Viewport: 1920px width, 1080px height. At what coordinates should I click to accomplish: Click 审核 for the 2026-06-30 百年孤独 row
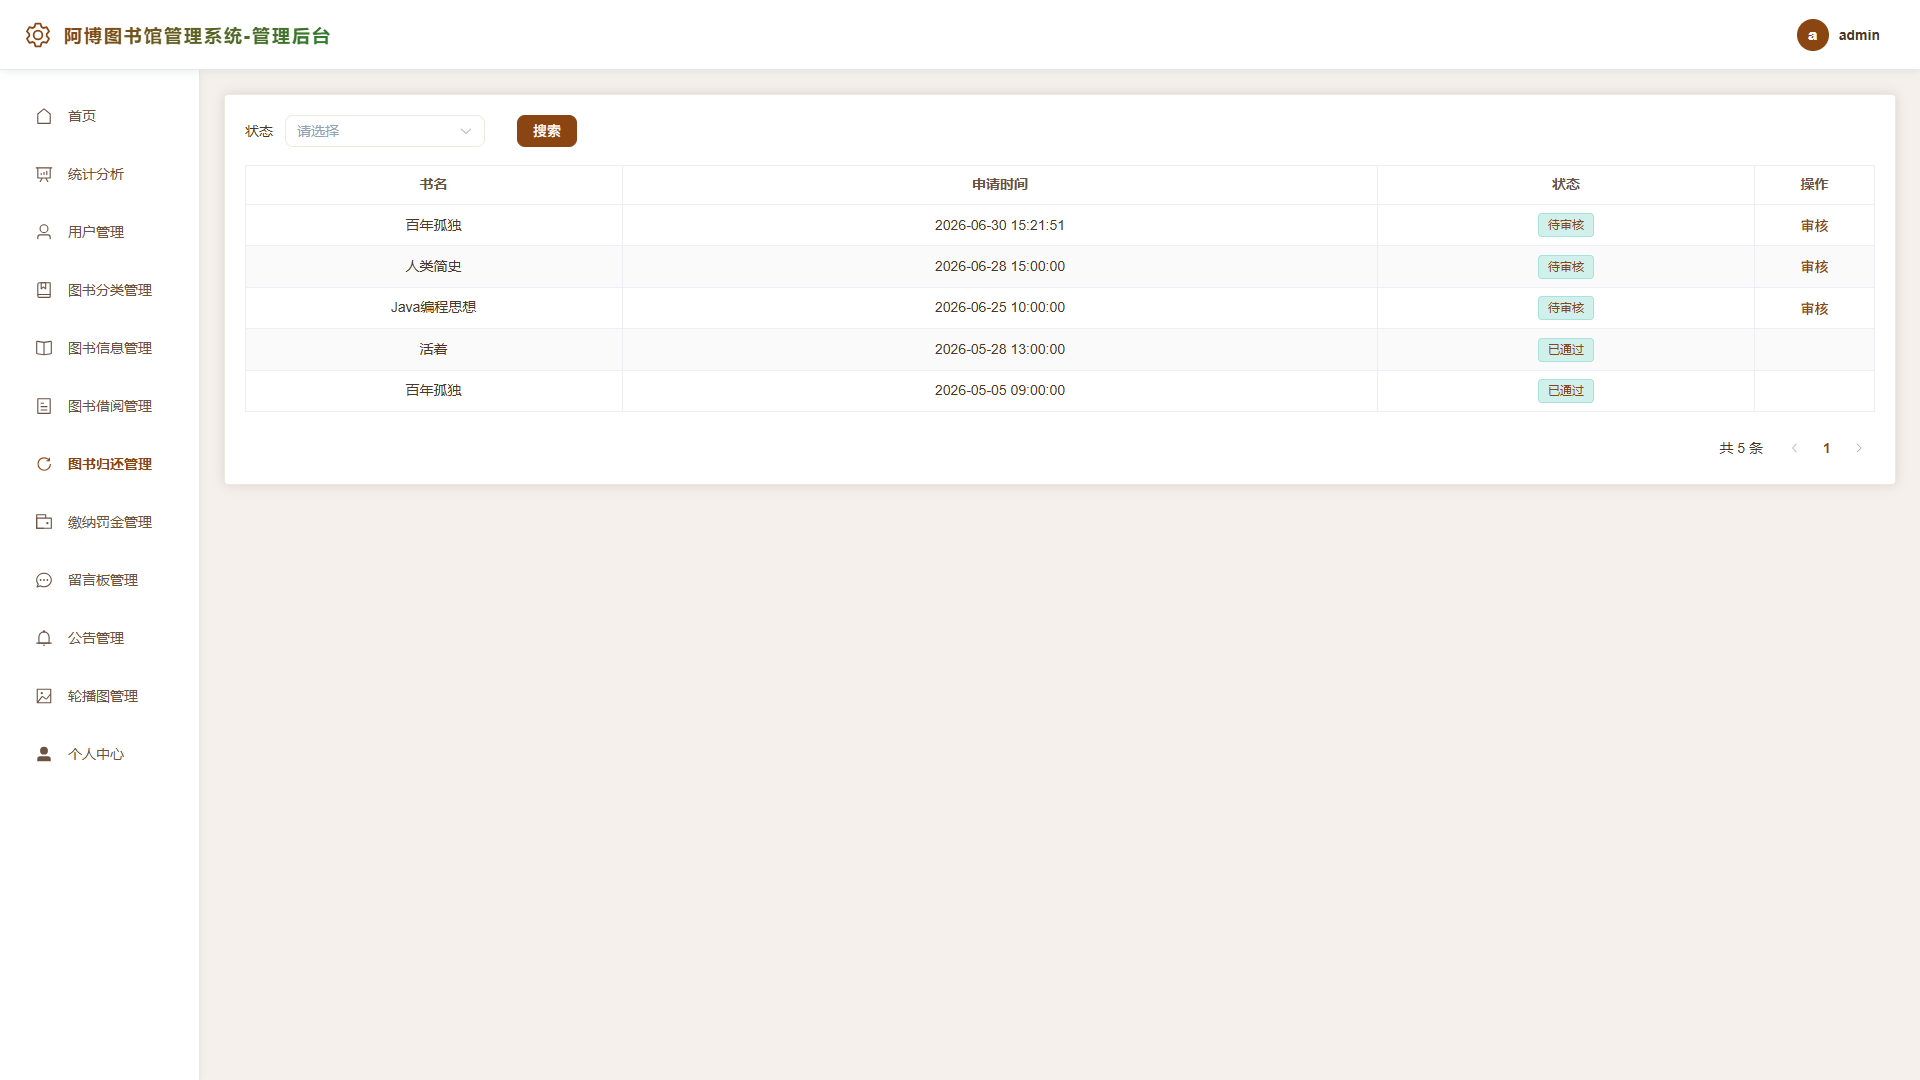tap(1814, 226)
